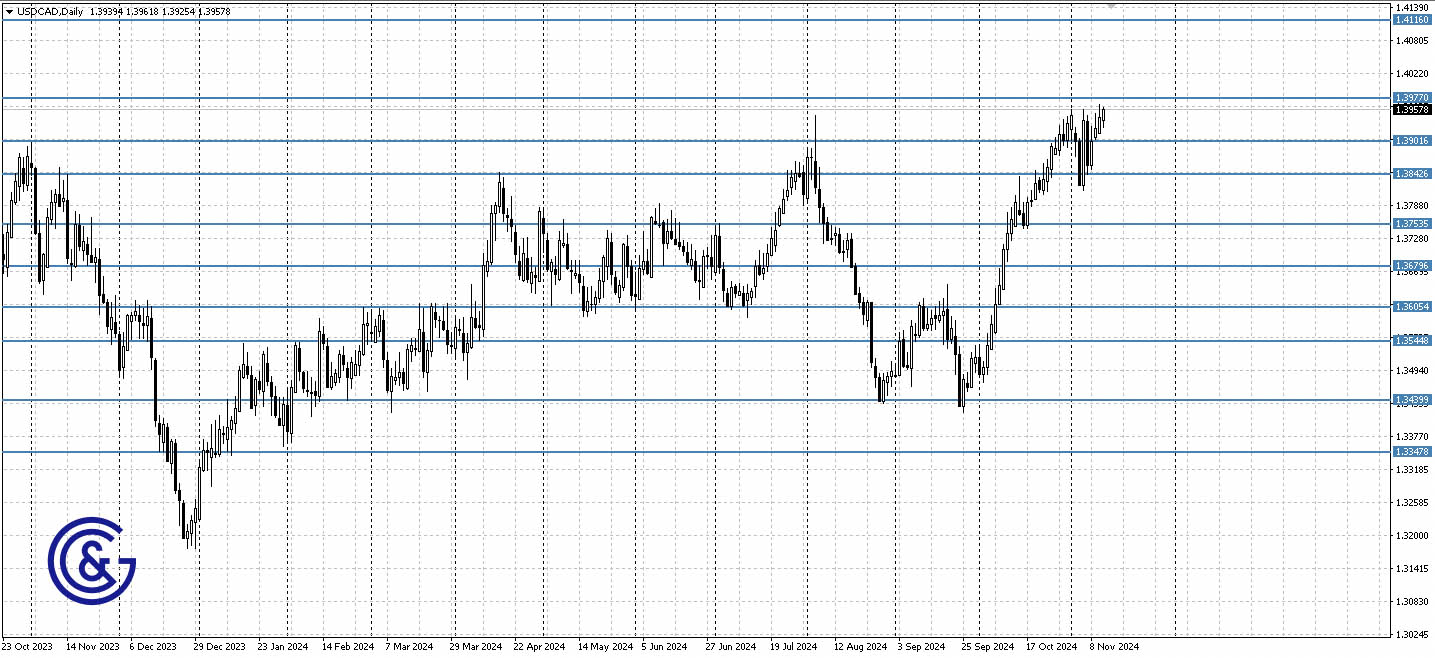Select the 1.39016 price level tag

coord(1411,140)
